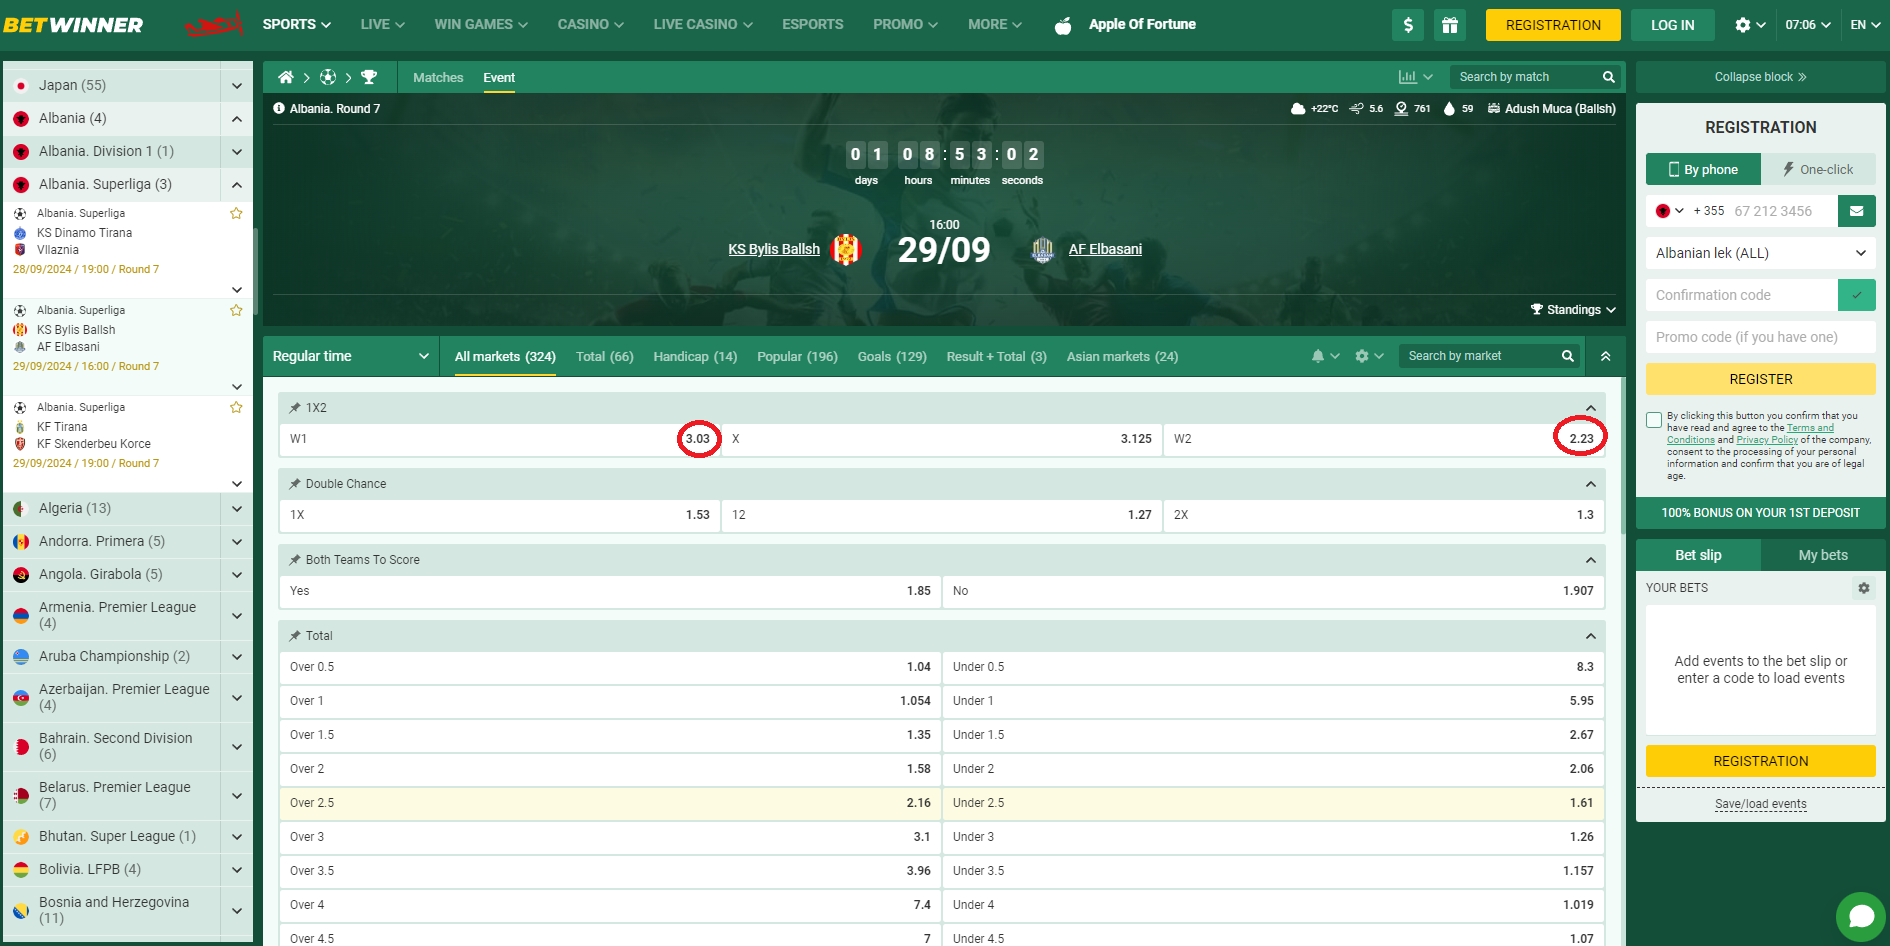Select Both Teams To Score Yes 1.85
Image resolution: width=1890 pixels, height=946 pixels.
coord(611,591)
